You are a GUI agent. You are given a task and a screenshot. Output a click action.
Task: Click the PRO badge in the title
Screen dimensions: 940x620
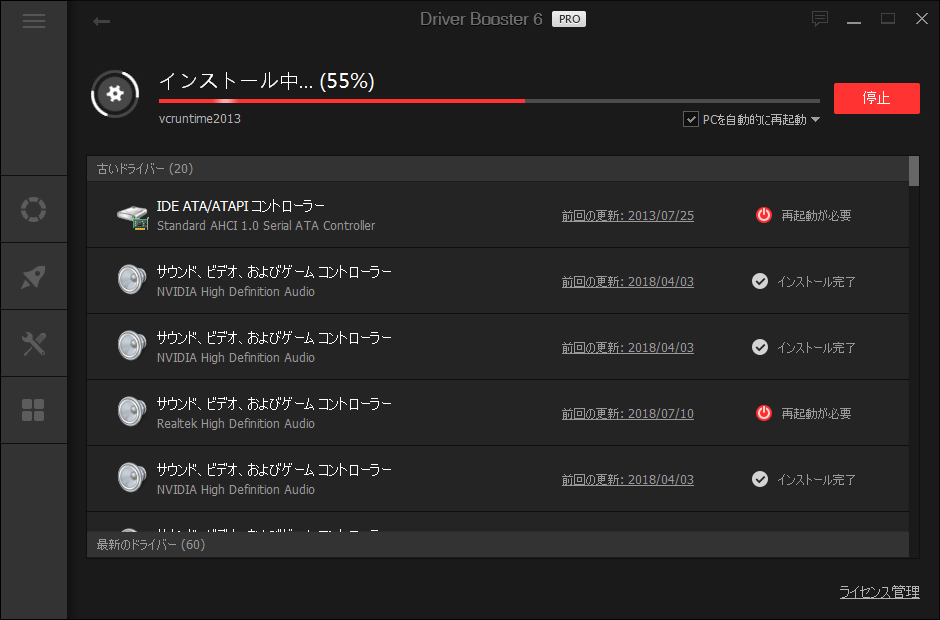point(569,19)
